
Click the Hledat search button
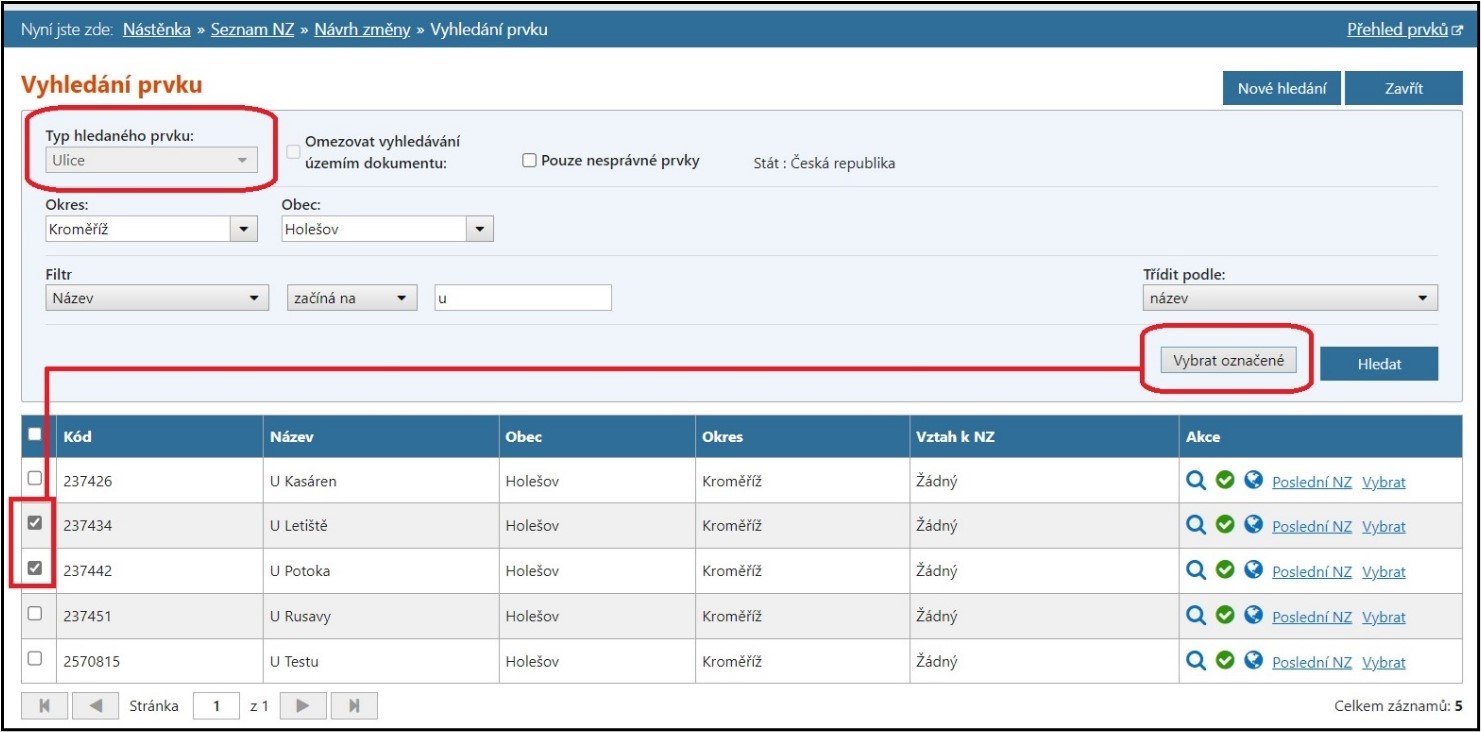pos(1378,365)
